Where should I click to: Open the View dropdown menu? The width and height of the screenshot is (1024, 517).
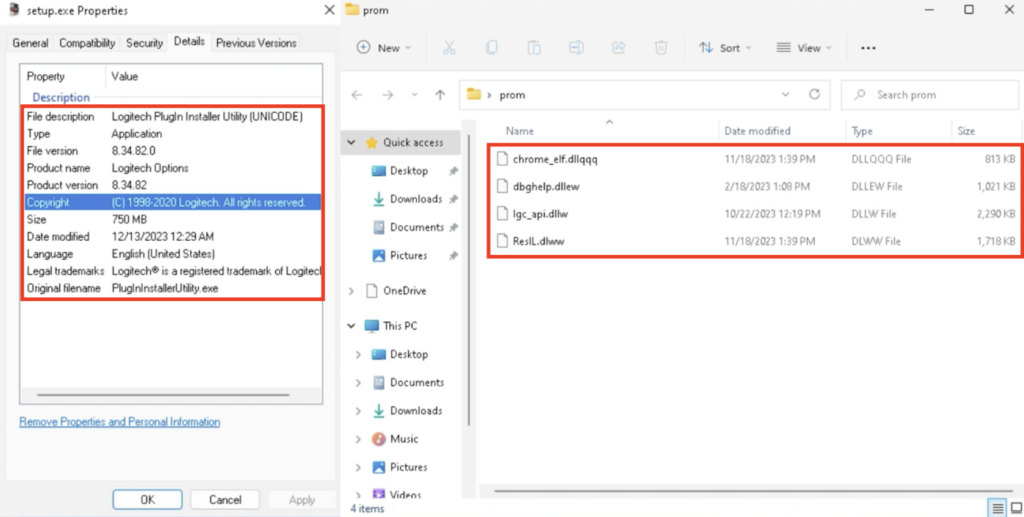804,48
